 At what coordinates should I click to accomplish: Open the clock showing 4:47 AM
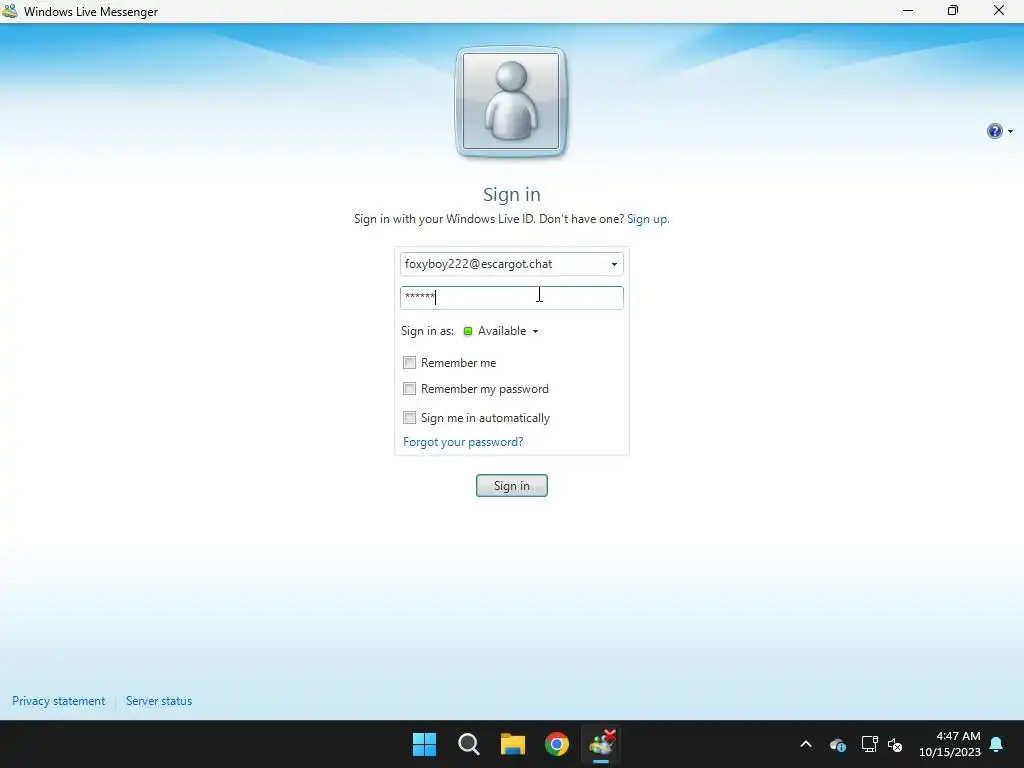click(950, 744)
